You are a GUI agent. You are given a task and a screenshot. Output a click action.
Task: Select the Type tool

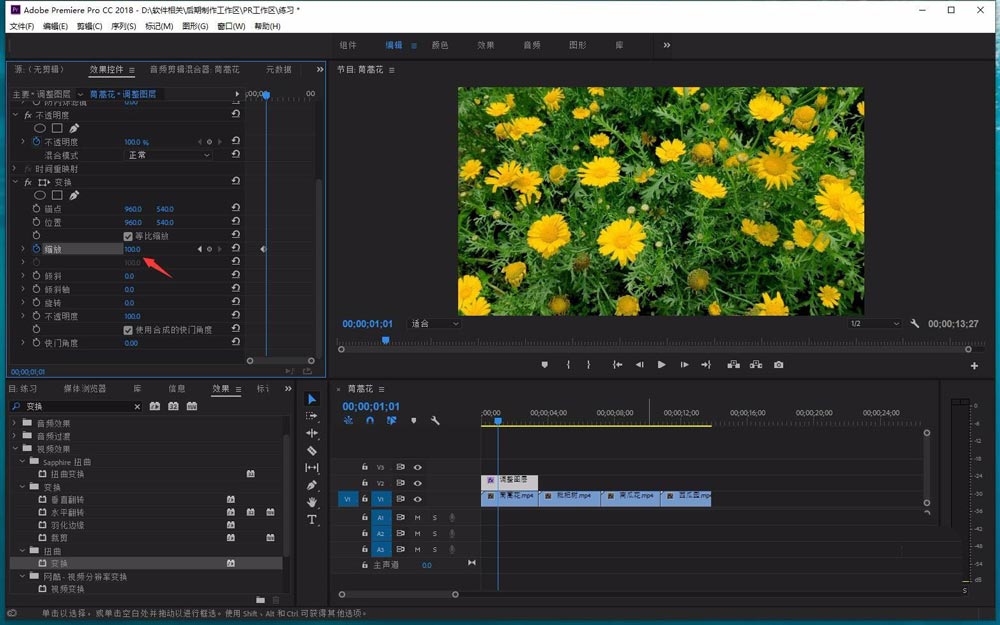click(312, 520)
